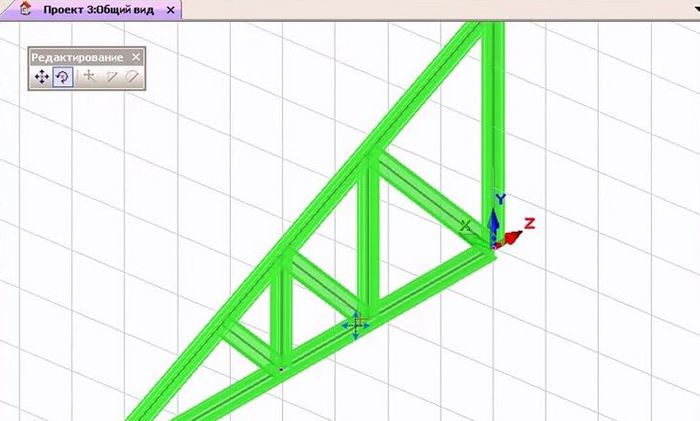Screen dimensions: 700x421
Task: Click the blue four-arrow move handle on truss
Action: click(356, 325)
